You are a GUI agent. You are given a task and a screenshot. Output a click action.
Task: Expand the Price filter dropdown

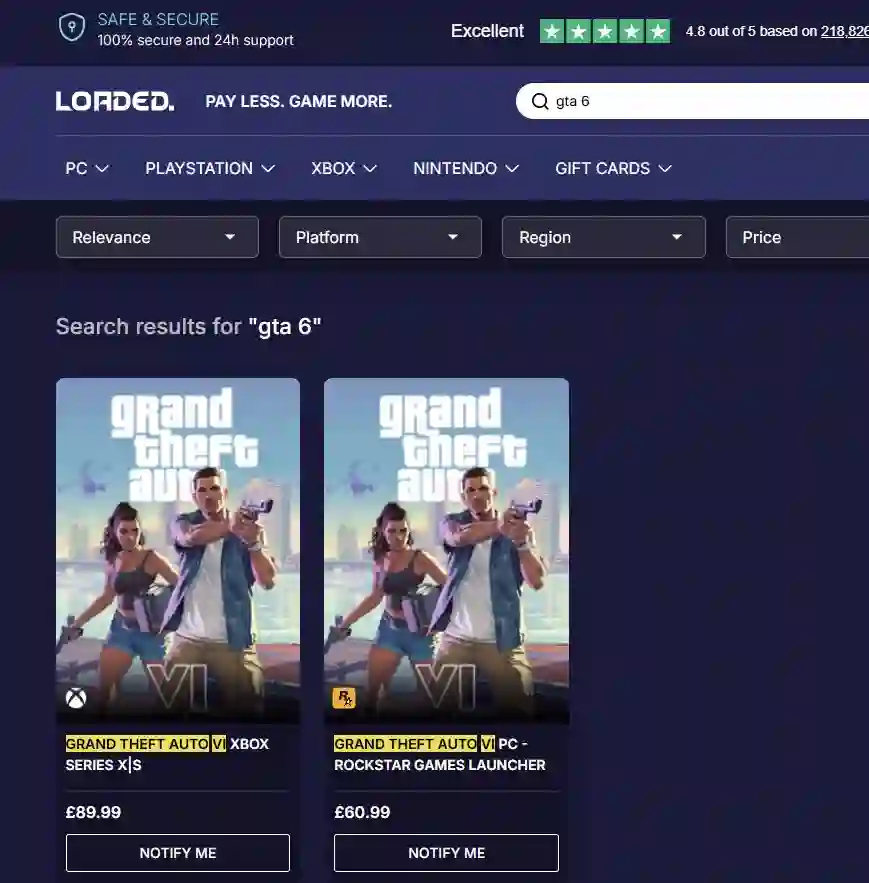[x=797, y=237]
